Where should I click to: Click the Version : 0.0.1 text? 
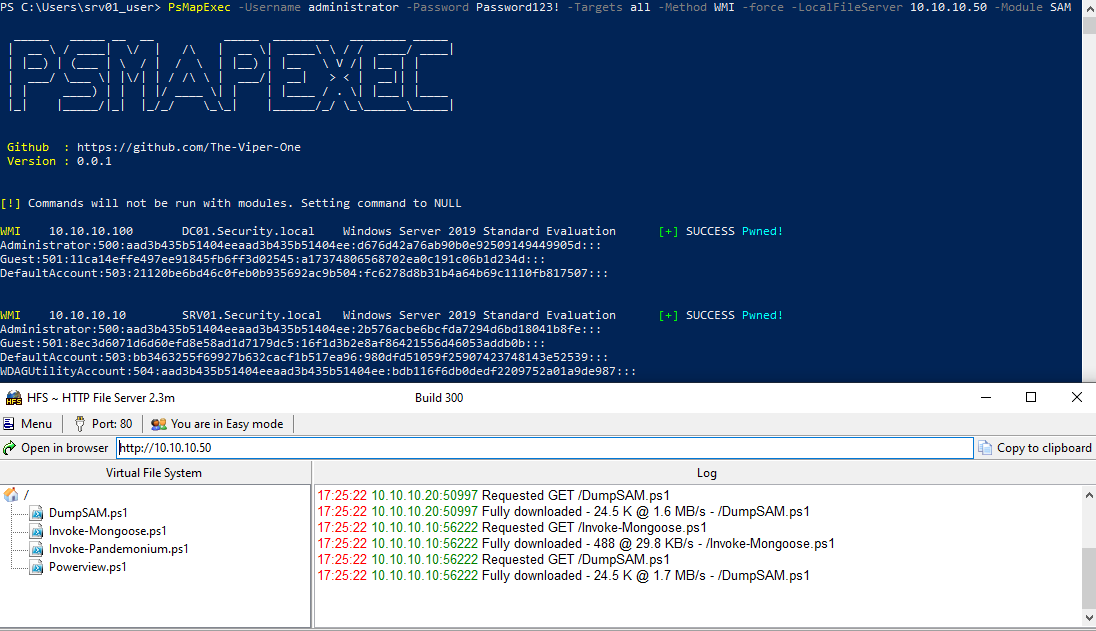(59, 161)
